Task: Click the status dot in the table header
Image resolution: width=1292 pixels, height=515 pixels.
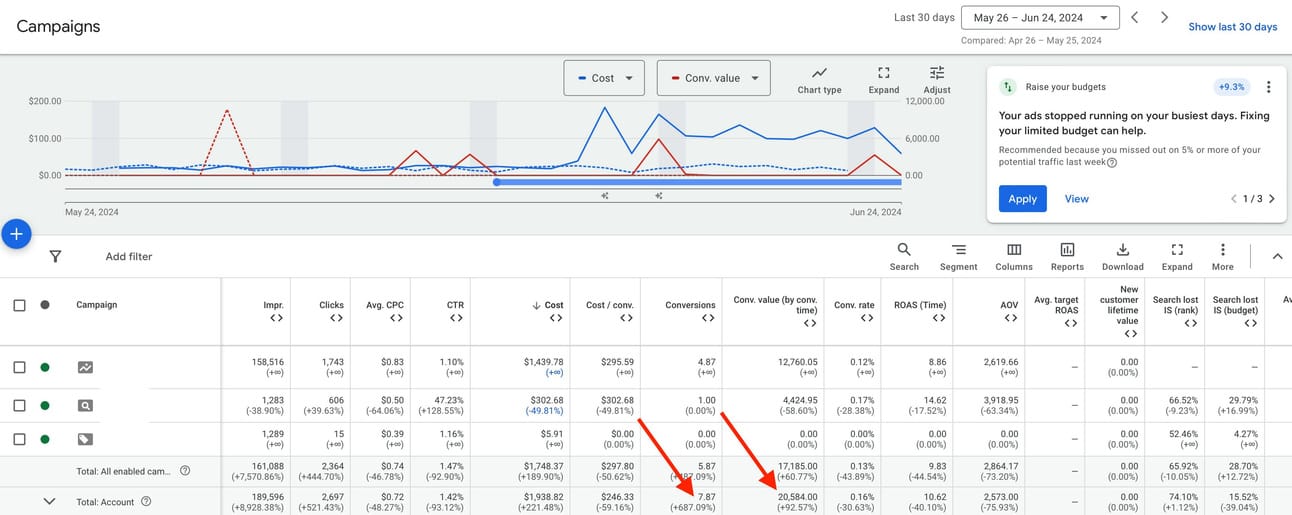Action: click(x=45, y=305)
